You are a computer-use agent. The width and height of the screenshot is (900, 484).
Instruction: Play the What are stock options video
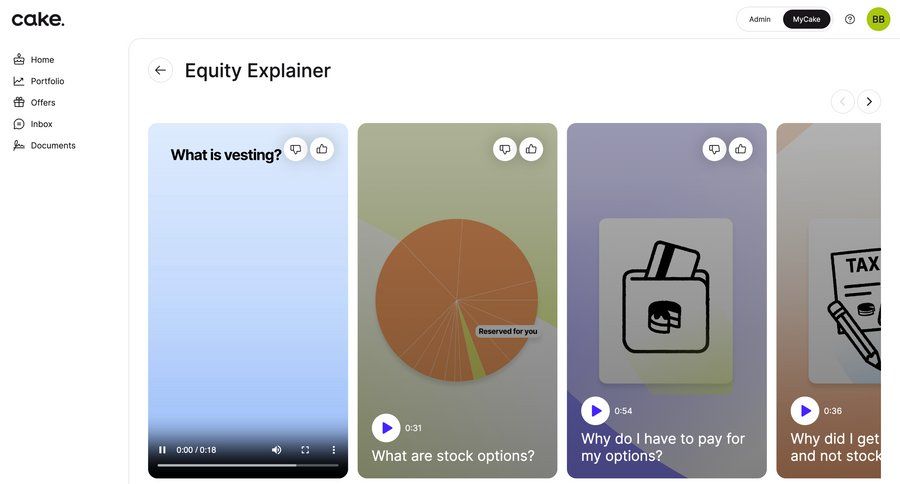[x=386, y=428]
